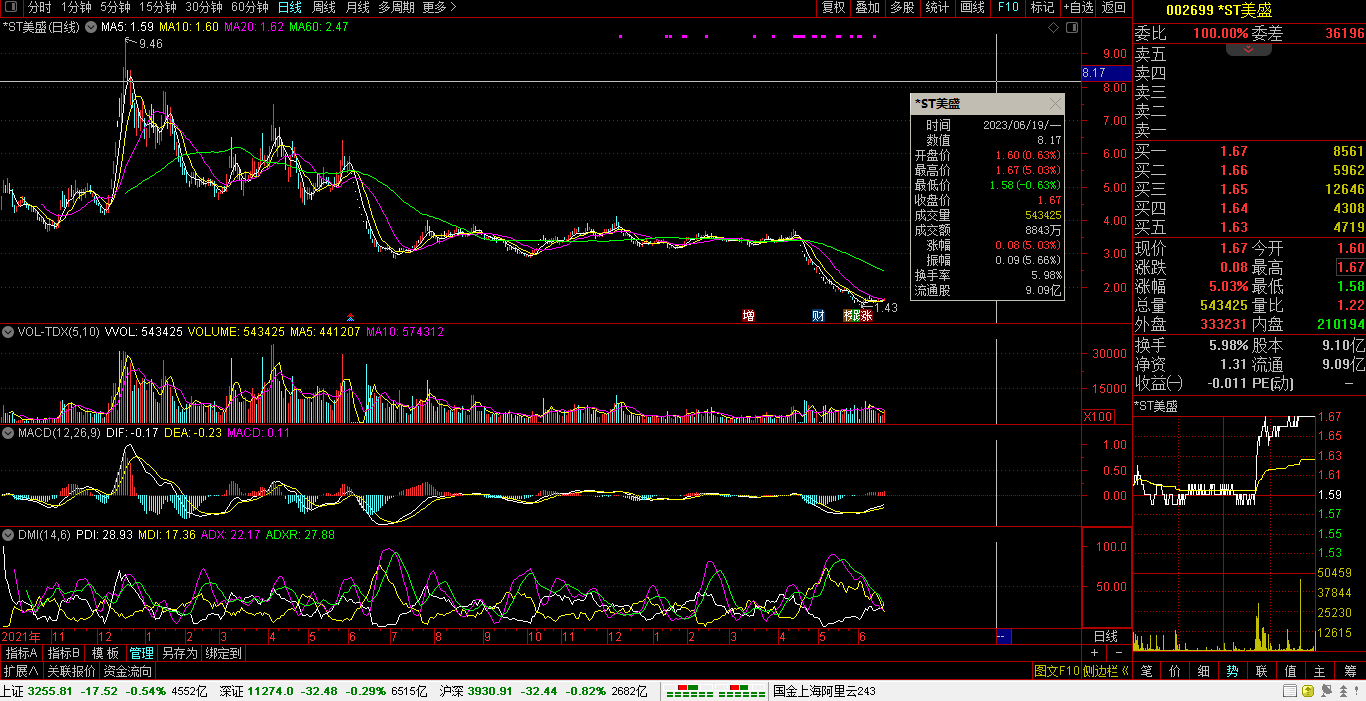Click the 绑定到 bind tab
Image resolution: width=1366 pixels, height=701 pixels.
(x=223, y=653)
